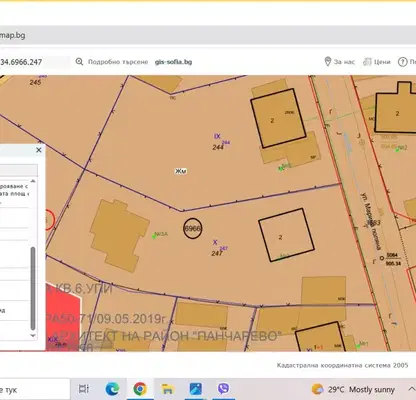Click the parcel search input field
This screenshot has height=400, width=416.
34,62
